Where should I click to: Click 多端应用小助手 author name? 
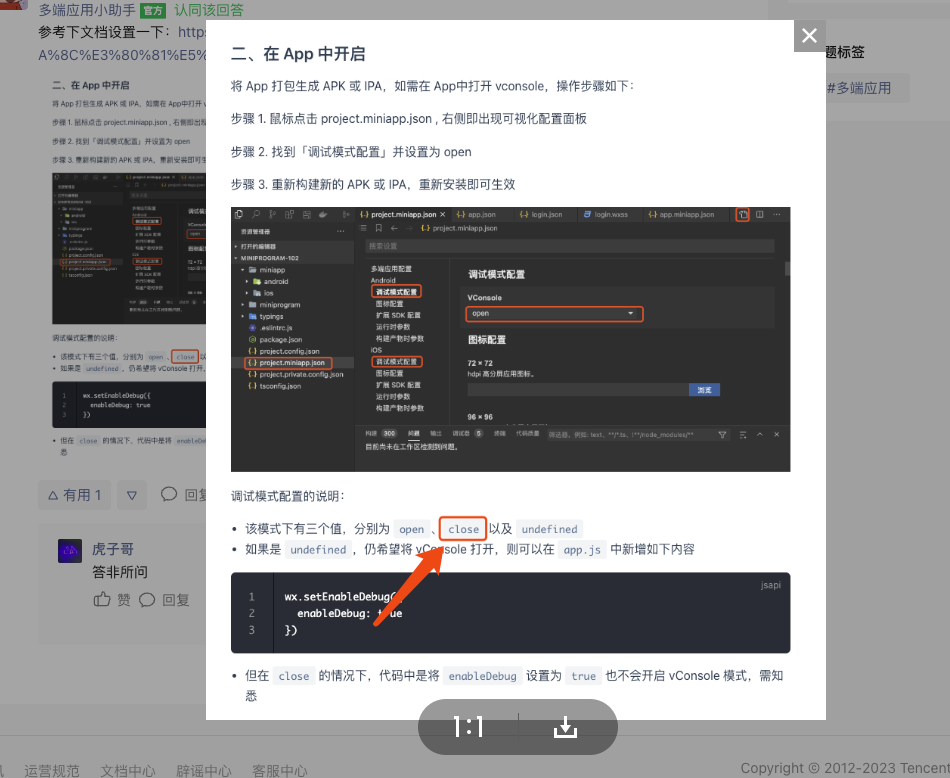click(87, 10)
